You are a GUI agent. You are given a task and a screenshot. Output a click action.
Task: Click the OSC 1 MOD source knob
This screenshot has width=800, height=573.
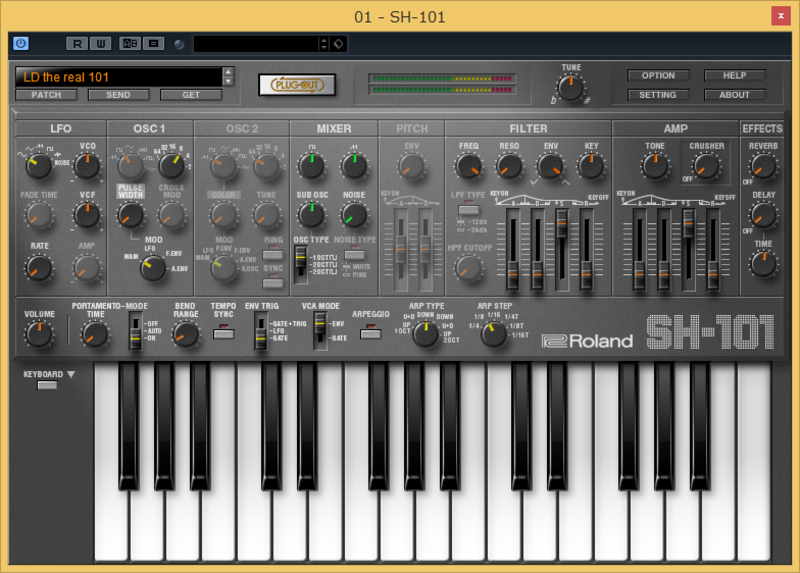coord(153,268)
